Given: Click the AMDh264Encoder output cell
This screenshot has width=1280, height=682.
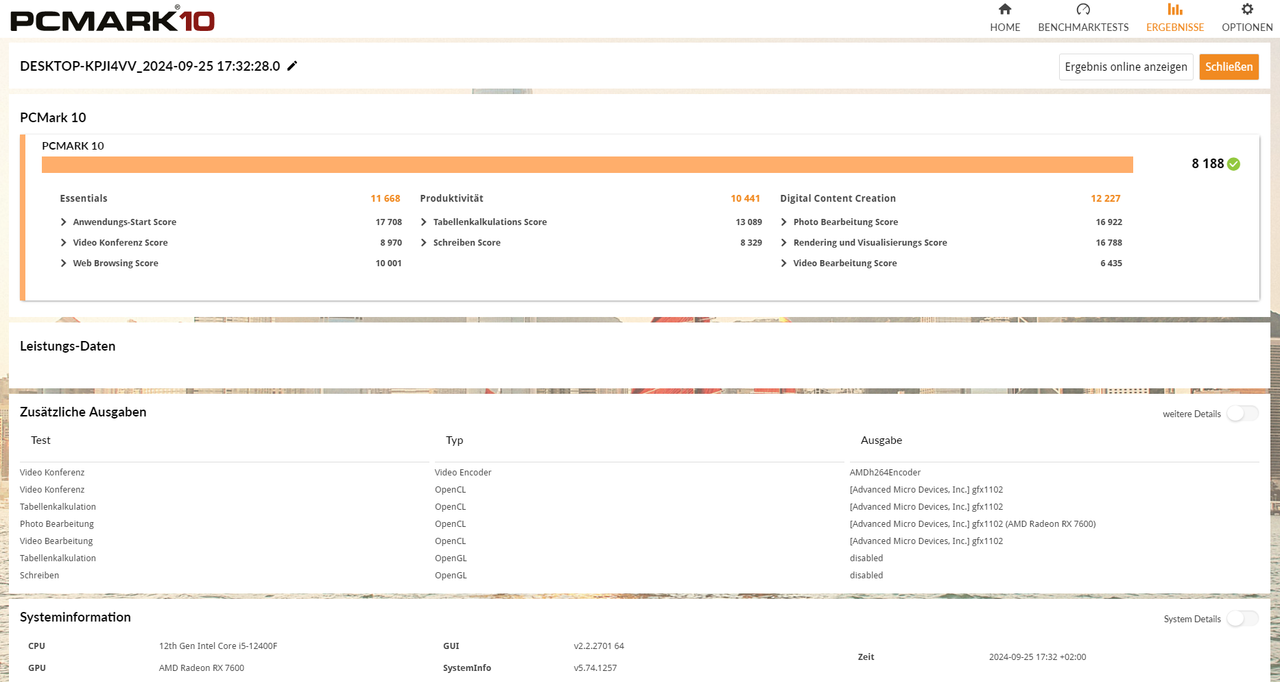Looking at the screenshot, I should click(885, 472).
